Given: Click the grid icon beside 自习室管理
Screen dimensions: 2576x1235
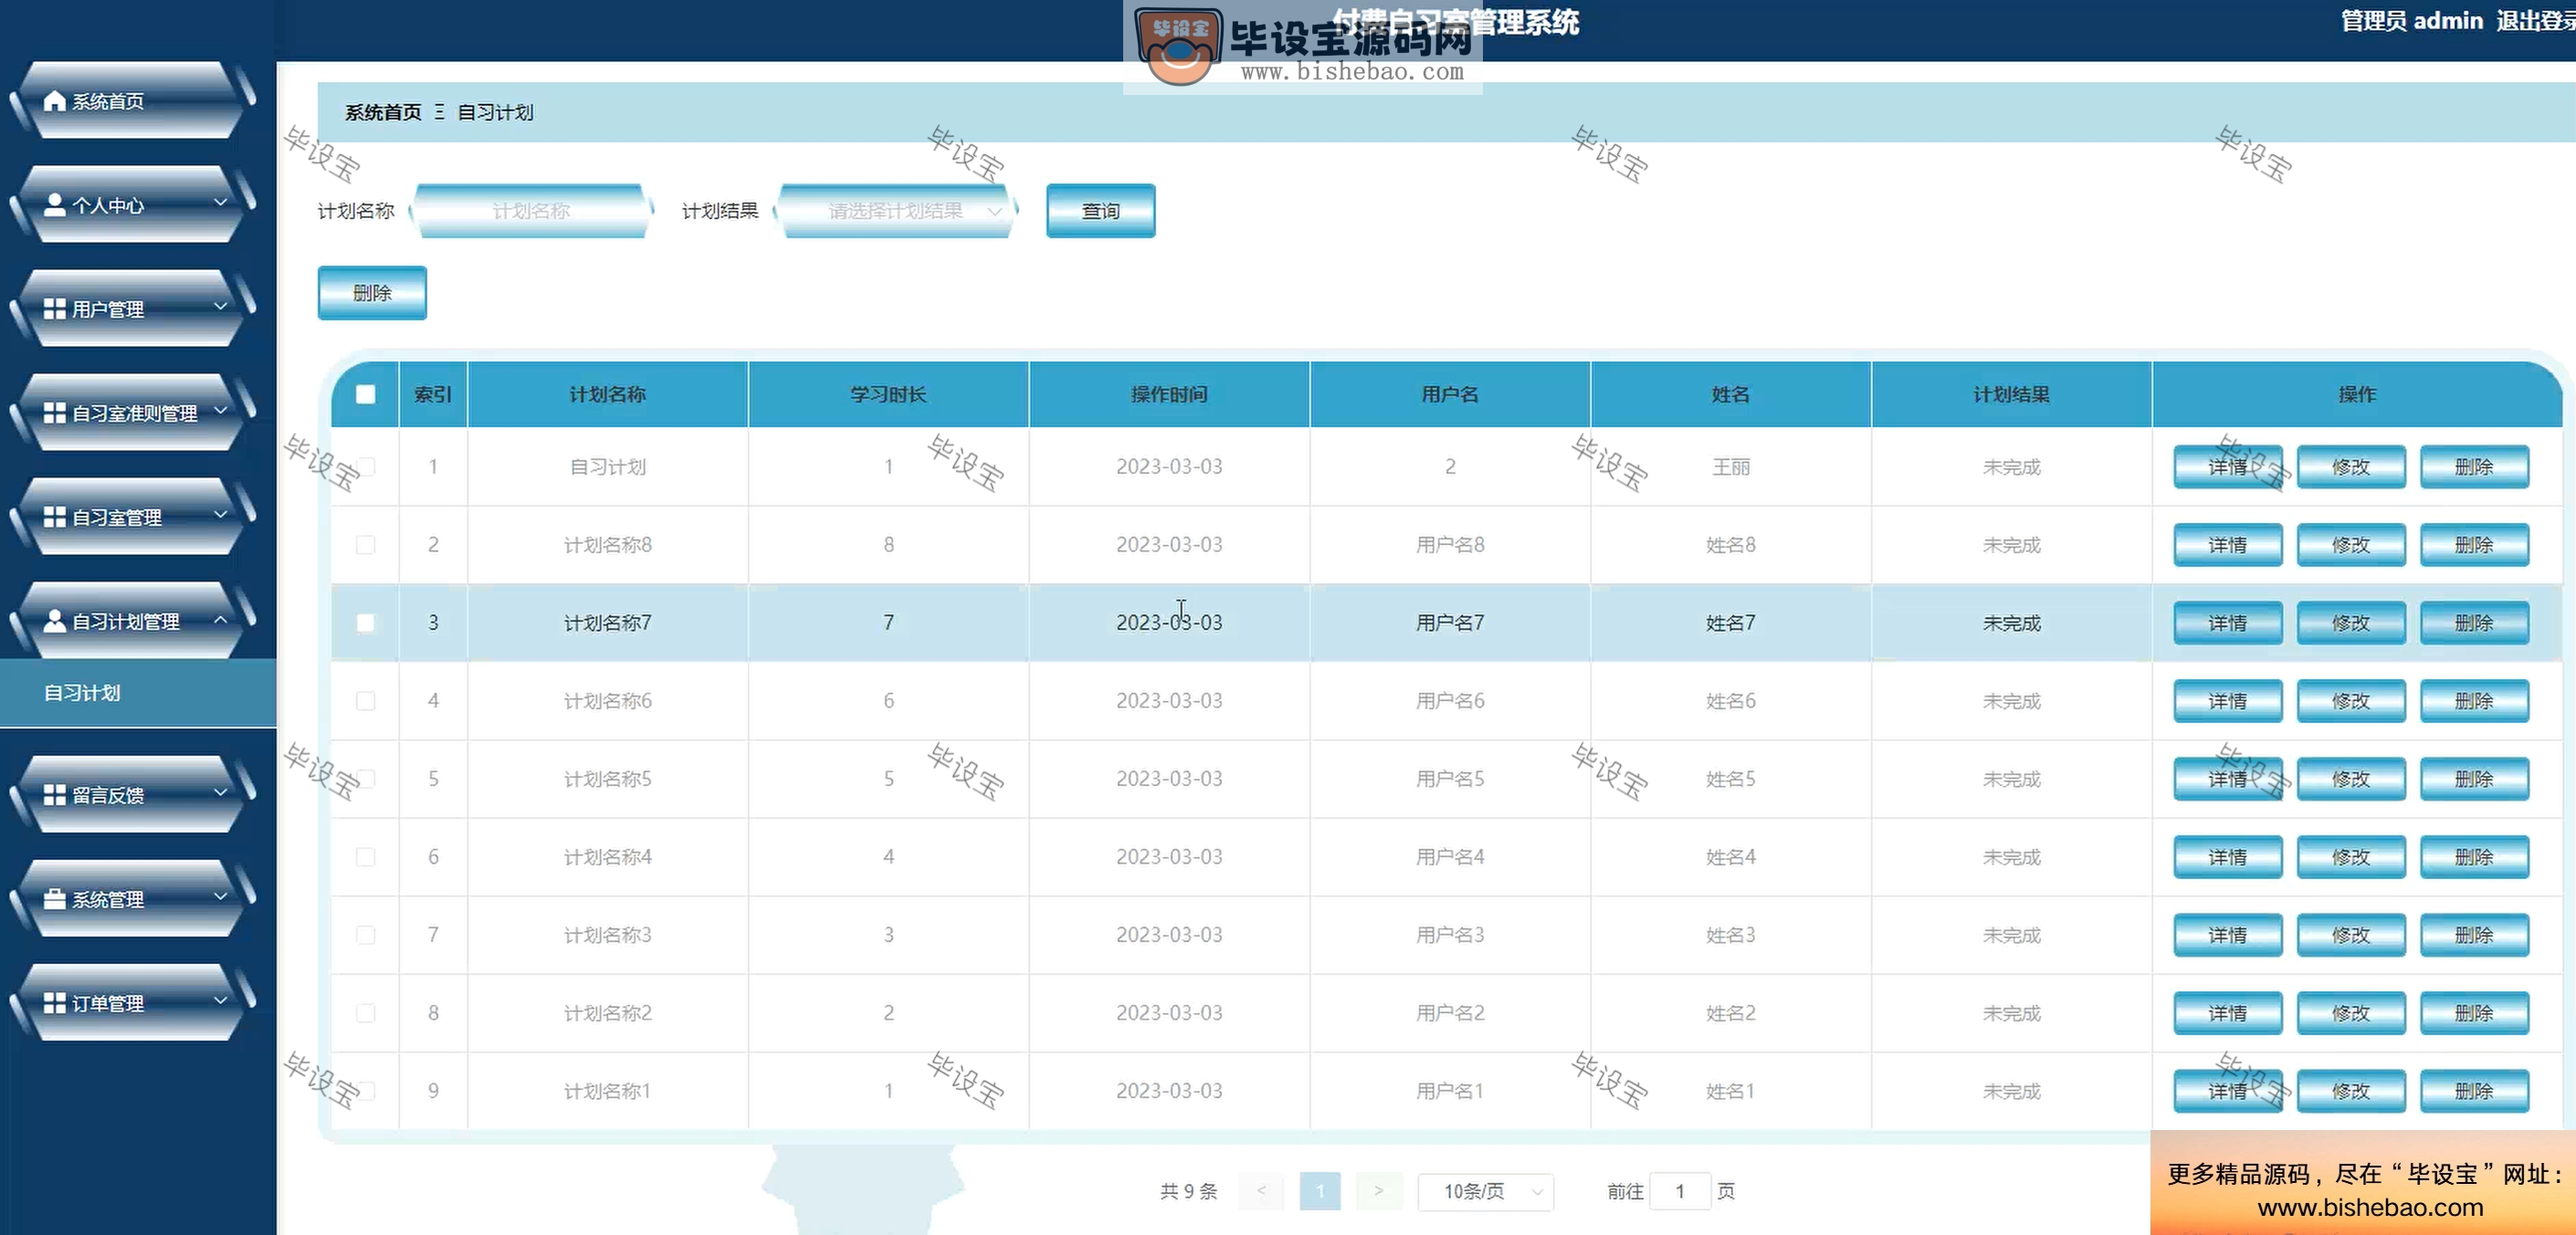Looking at the screenshot, I should 55,517.
